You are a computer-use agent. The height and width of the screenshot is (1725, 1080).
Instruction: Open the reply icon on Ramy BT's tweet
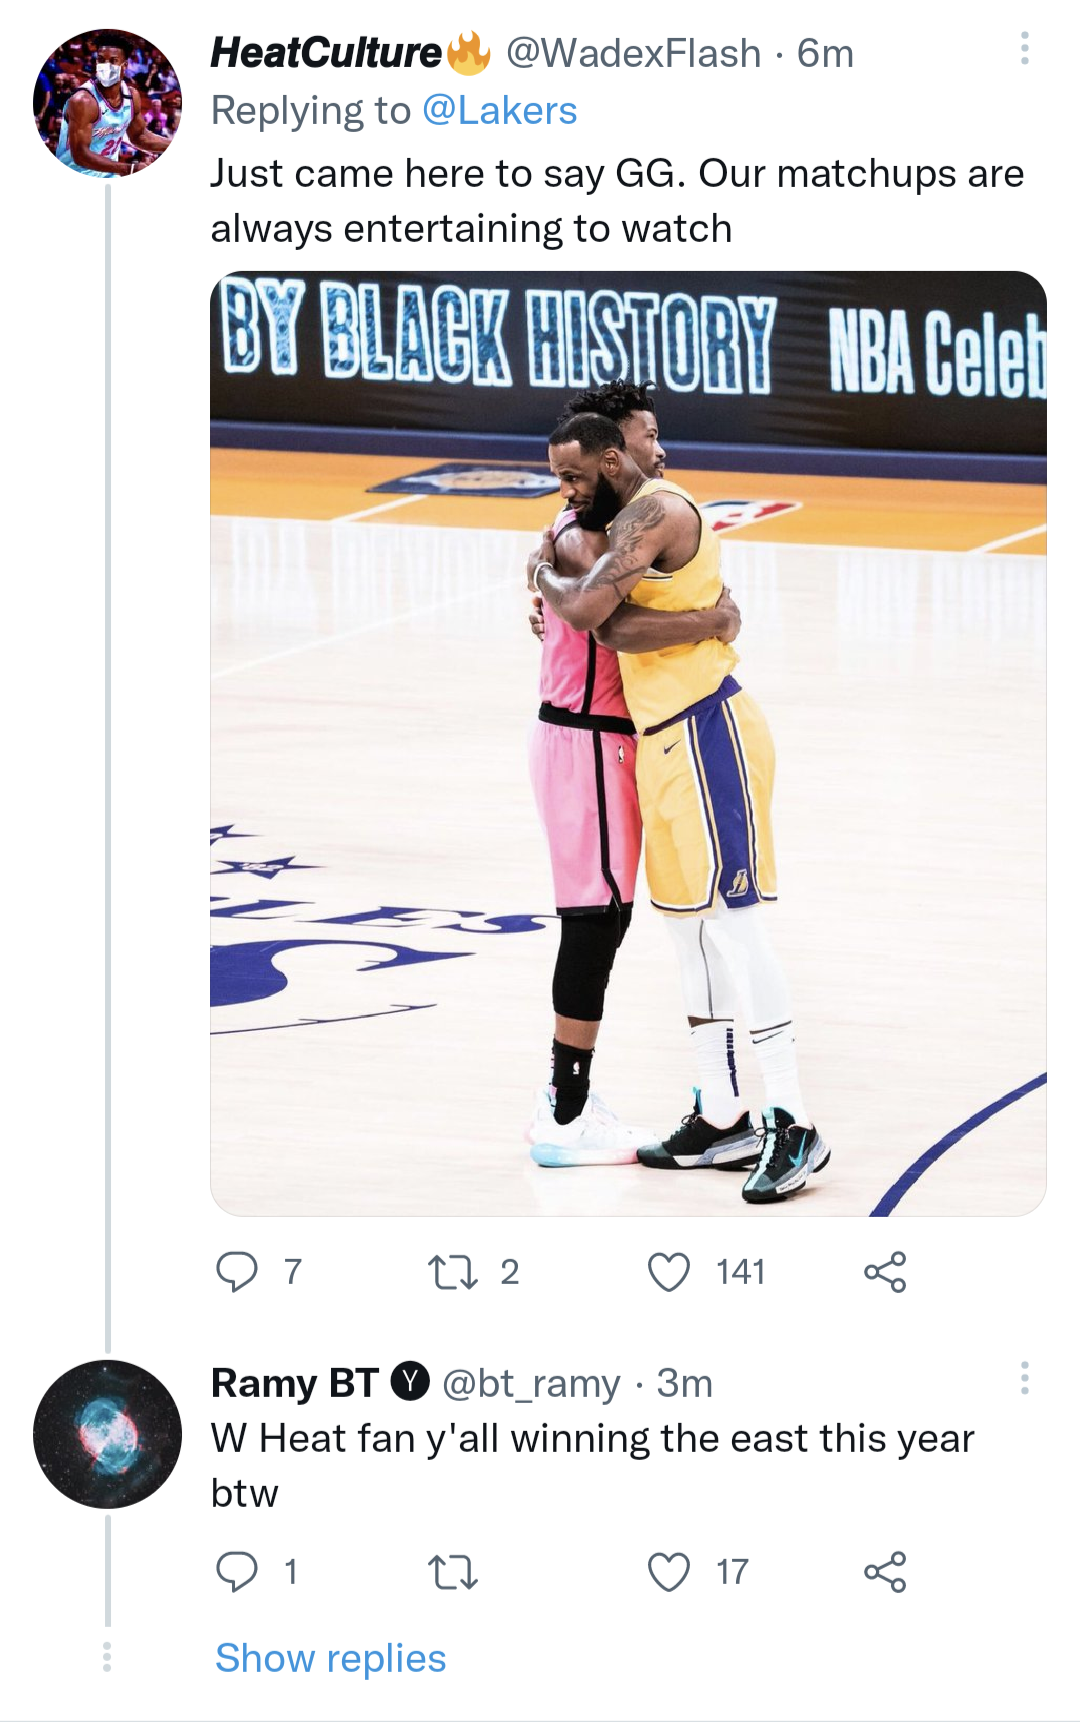pyautogui.click(x=240, y=1572)
